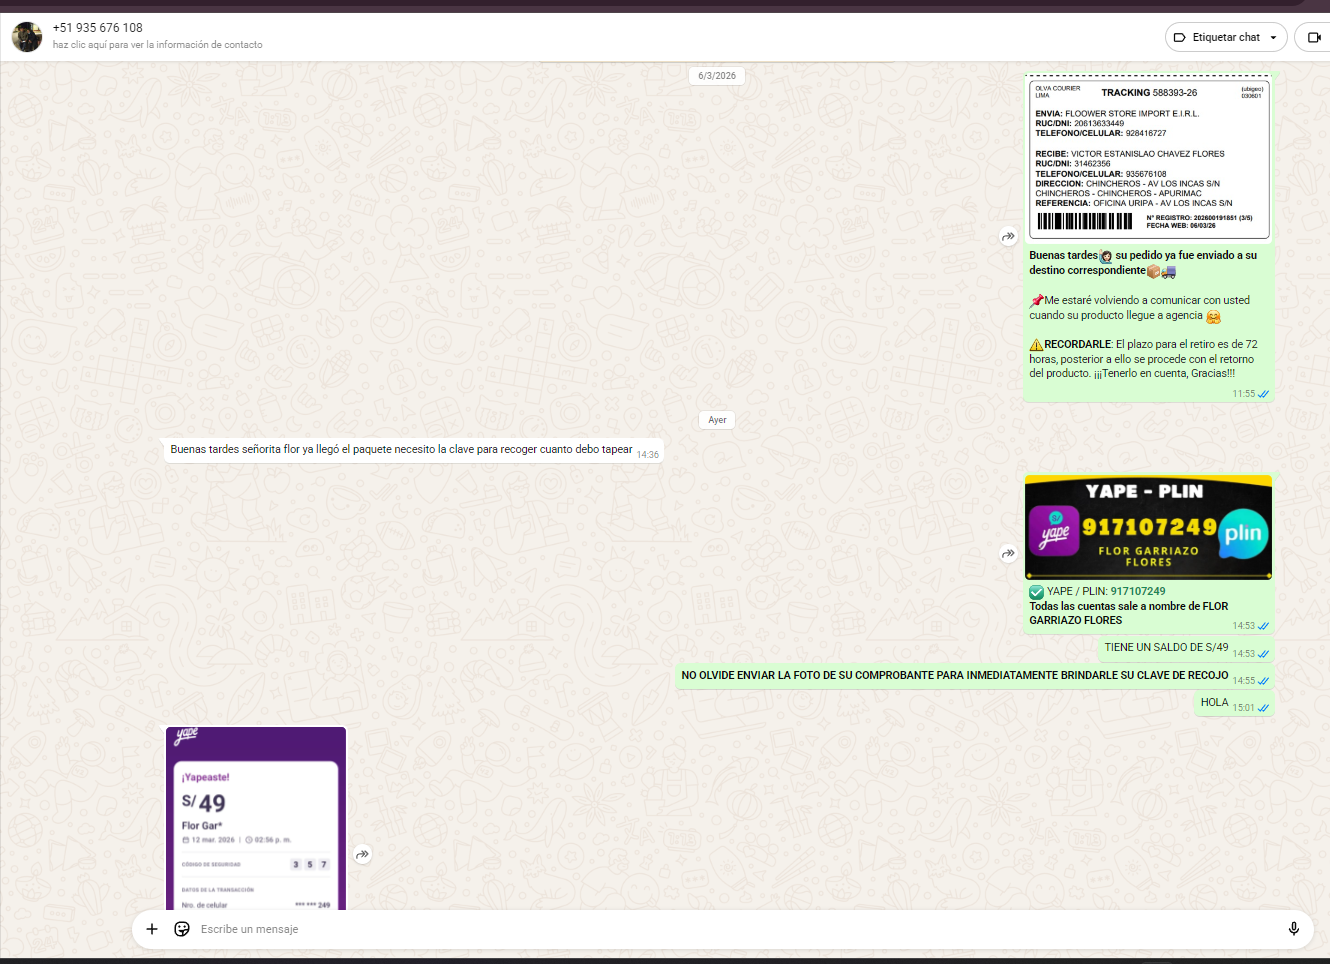Image resolution: width=1330 pixels, height=964 pixels.
Task: Record a voice message with the microphone
Action: 1293,929
